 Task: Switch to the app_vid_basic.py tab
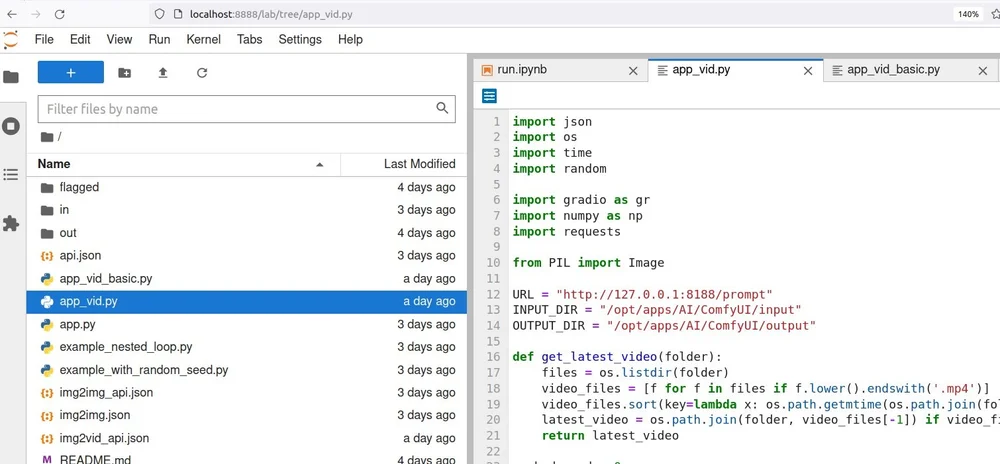click(910, 70)
